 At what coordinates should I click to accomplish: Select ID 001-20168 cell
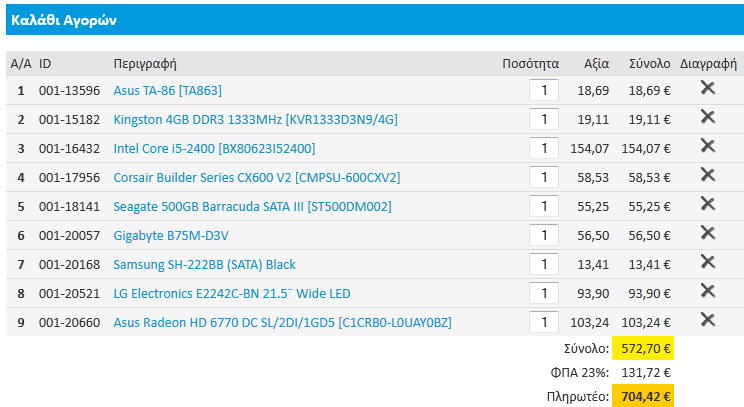[69, 264]
